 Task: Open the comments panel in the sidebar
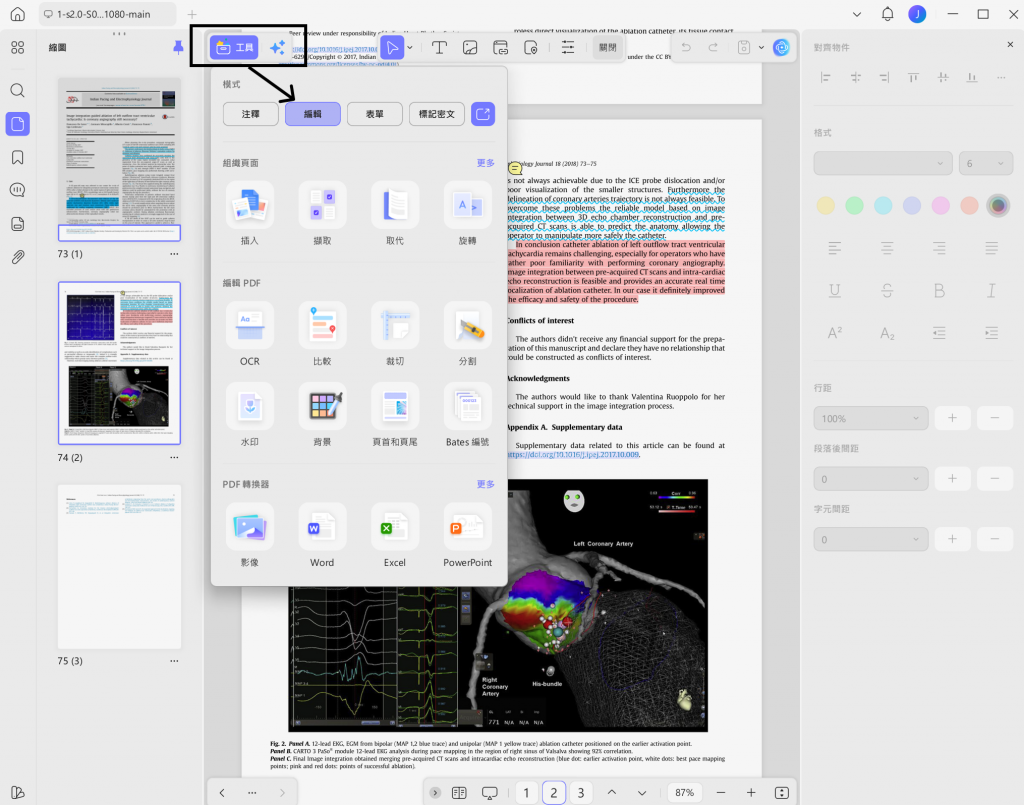[x=18, y=190]
